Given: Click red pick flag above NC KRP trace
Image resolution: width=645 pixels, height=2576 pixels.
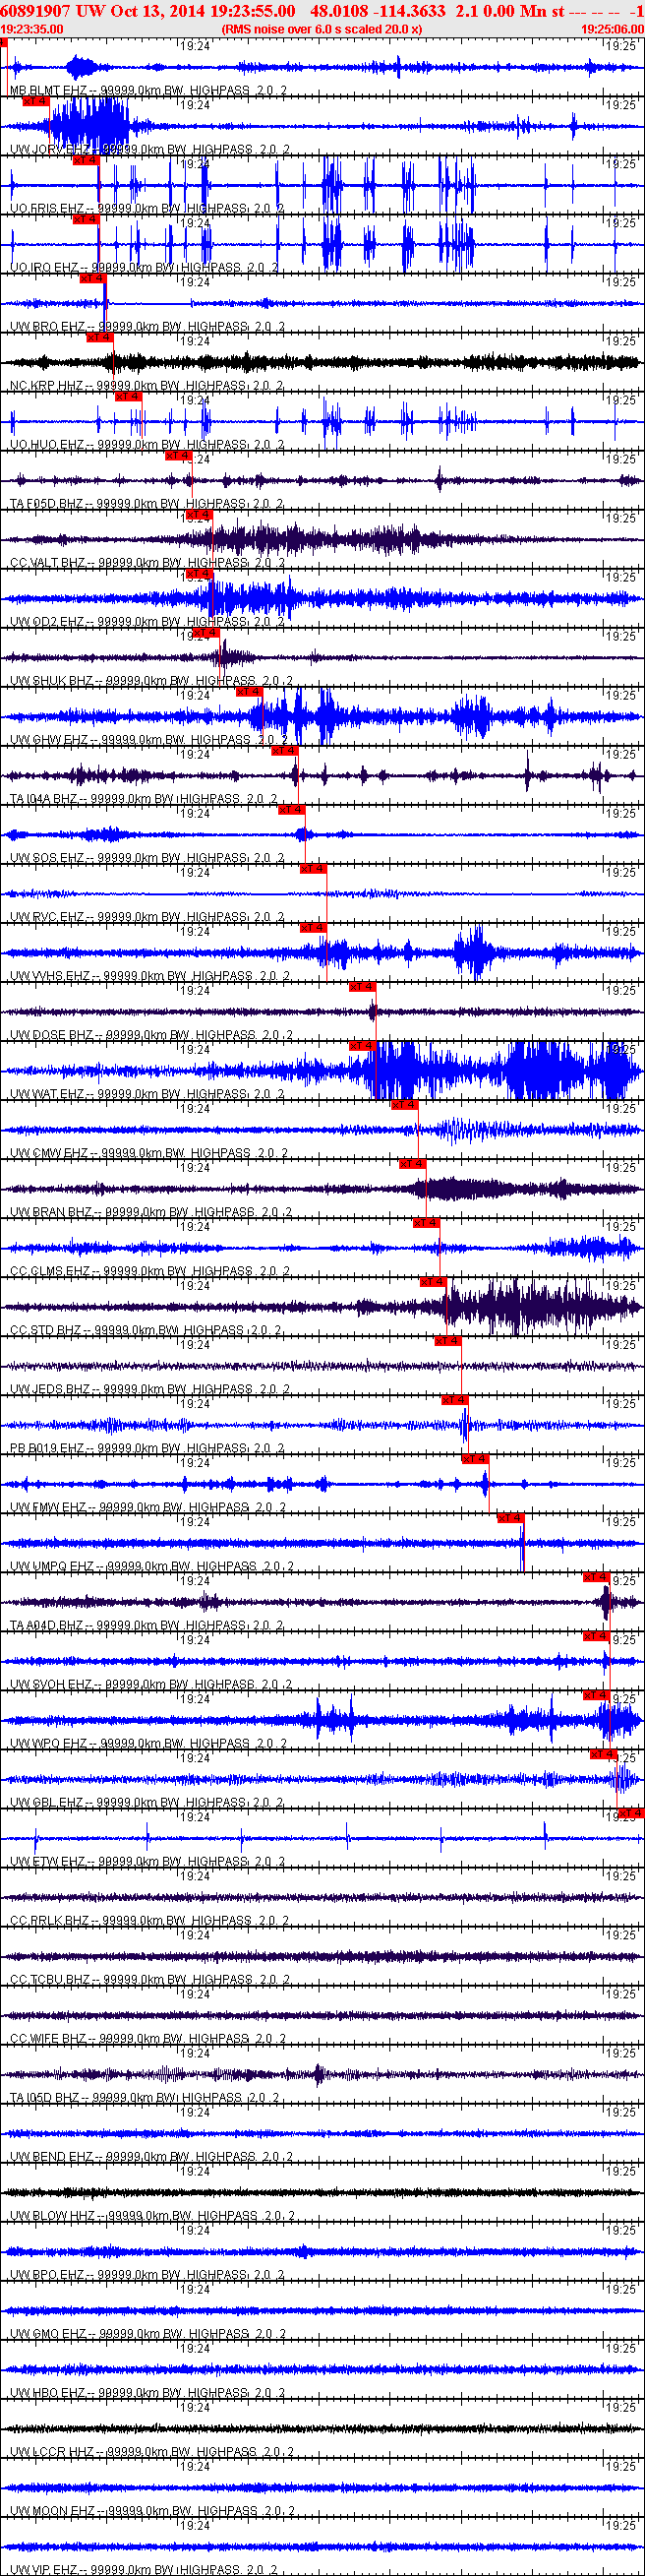Looking at the screenshot, I should tap(100, 337).
